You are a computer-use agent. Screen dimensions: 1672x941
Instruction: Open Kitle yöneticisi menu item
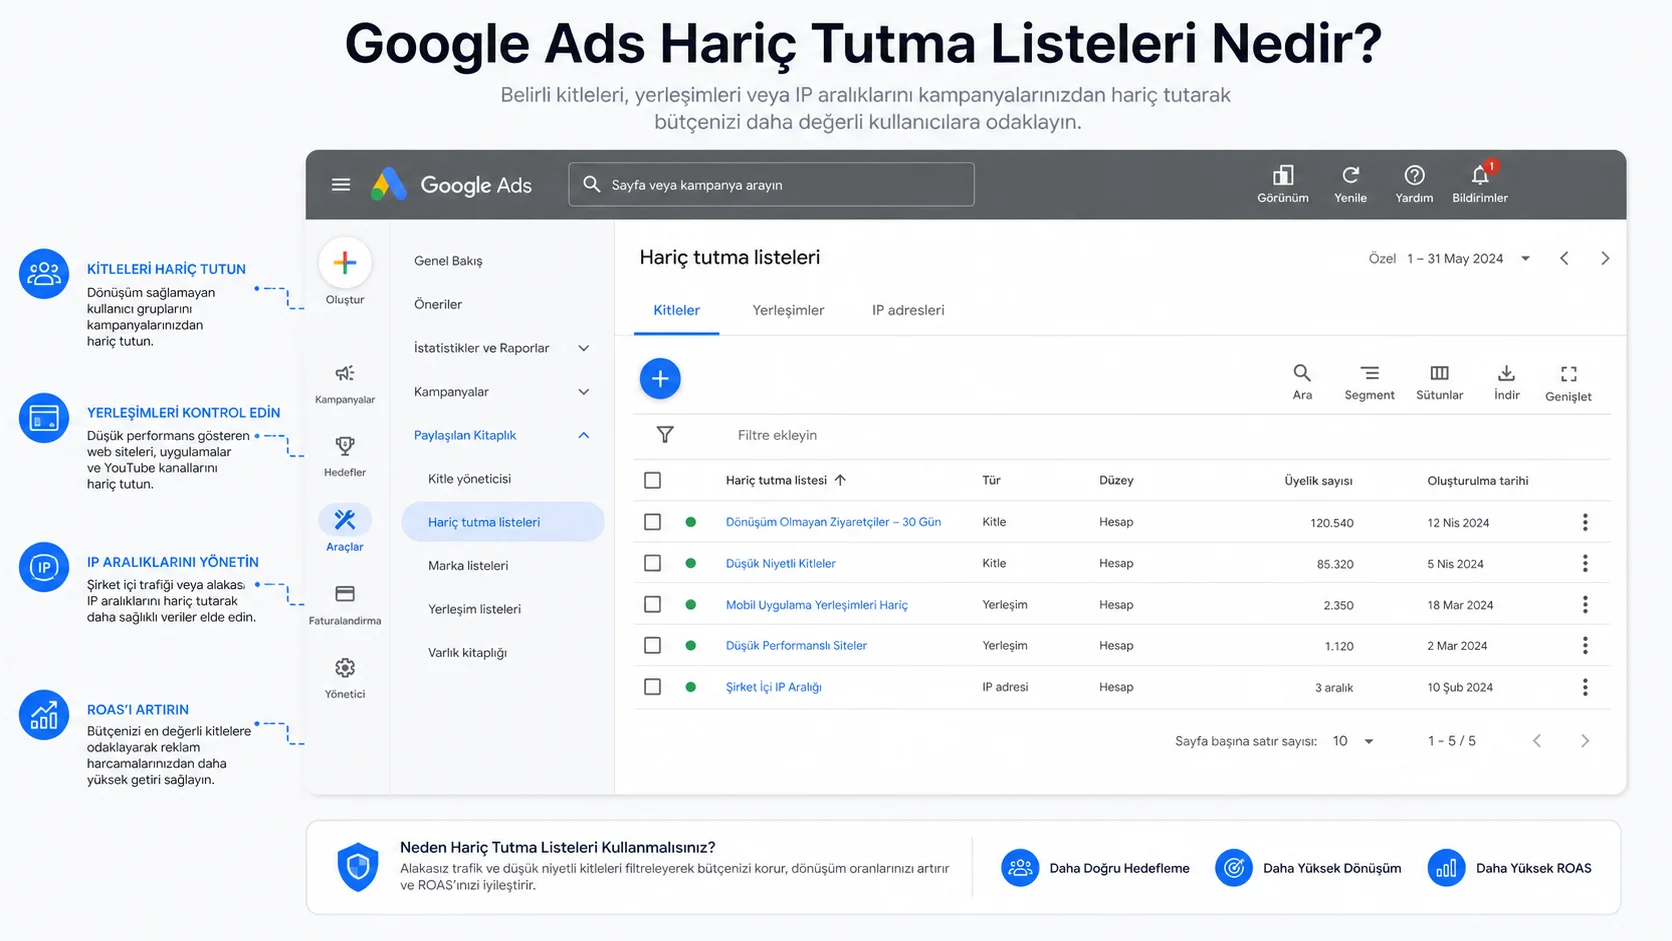pyautogui.click(x=469, y=479)
